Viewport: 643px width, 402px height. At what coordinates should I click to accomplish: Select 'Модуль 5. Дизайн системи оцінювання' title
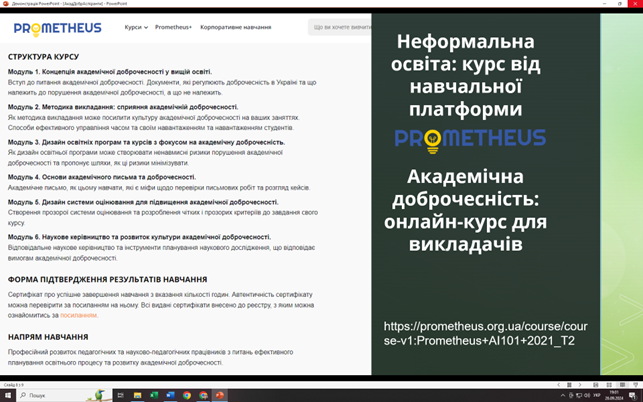143,202
